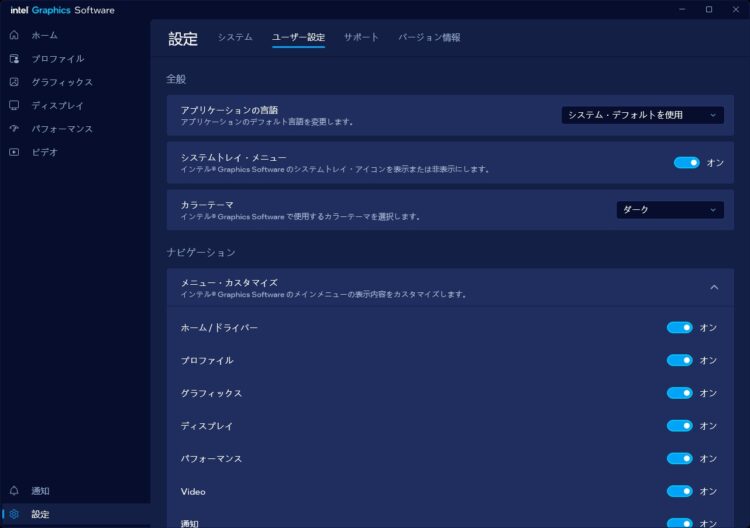Toggle the Video menu switch

pyautogui.click(x=680, y=491)
